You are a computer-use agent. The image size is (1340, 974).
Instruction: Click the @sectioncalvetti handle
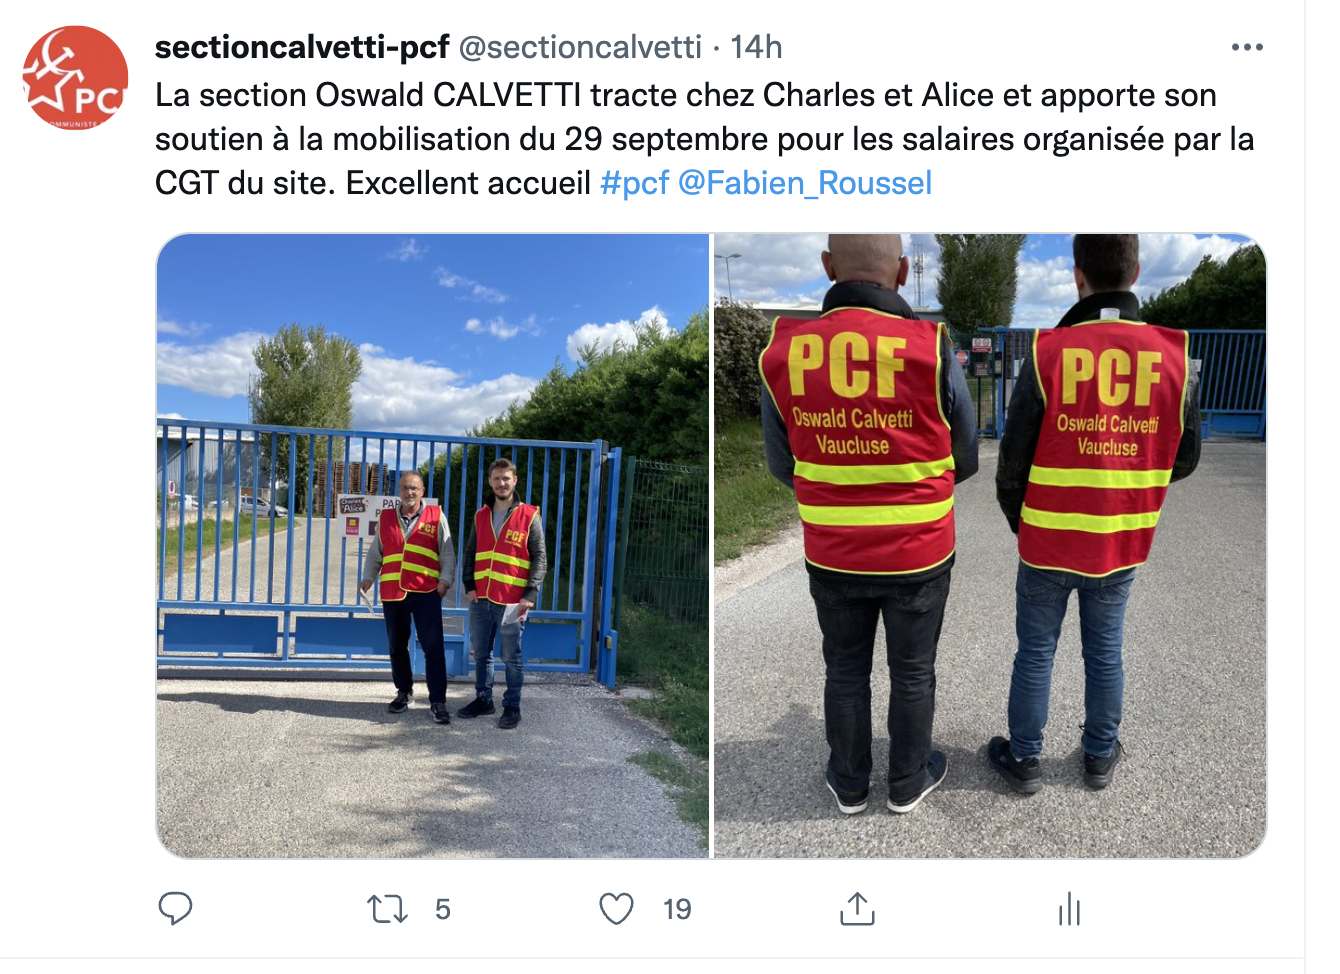(580, 47)
